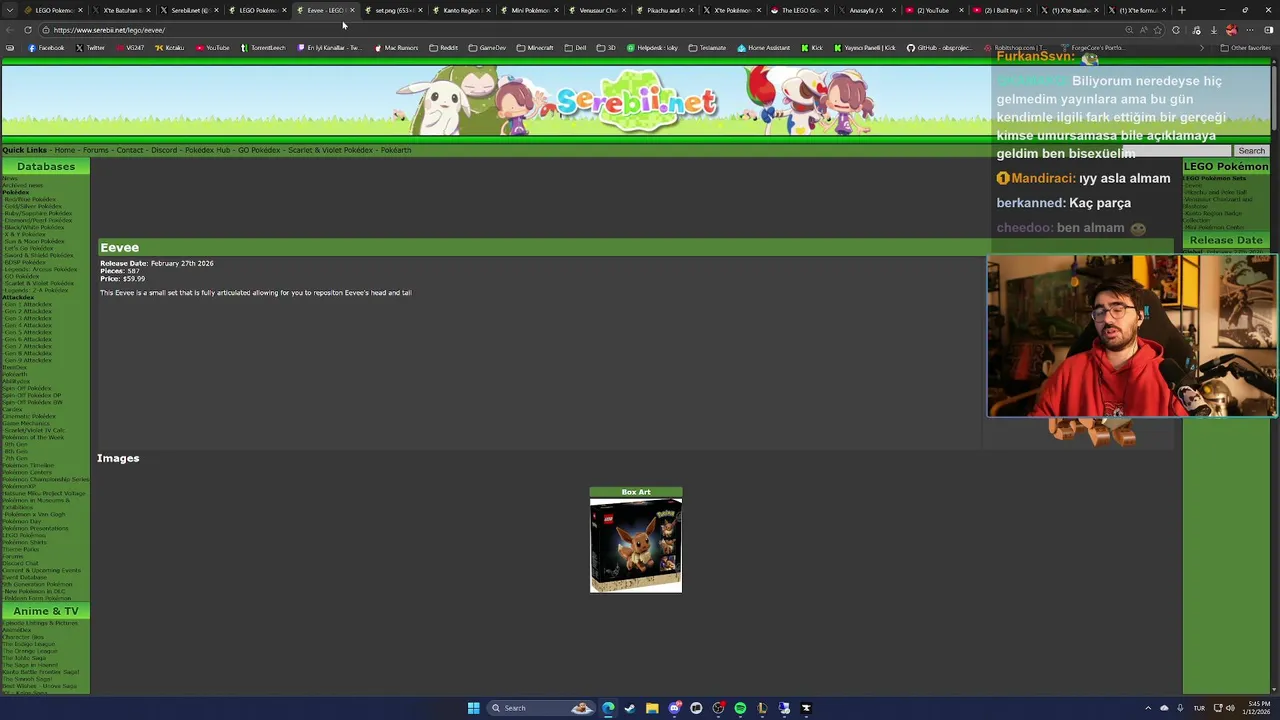Image resolution: width=1280 pixels, height=720 pixels.
Task: Open Microsoft Edge from the taskbar
Action: (608, 708)
